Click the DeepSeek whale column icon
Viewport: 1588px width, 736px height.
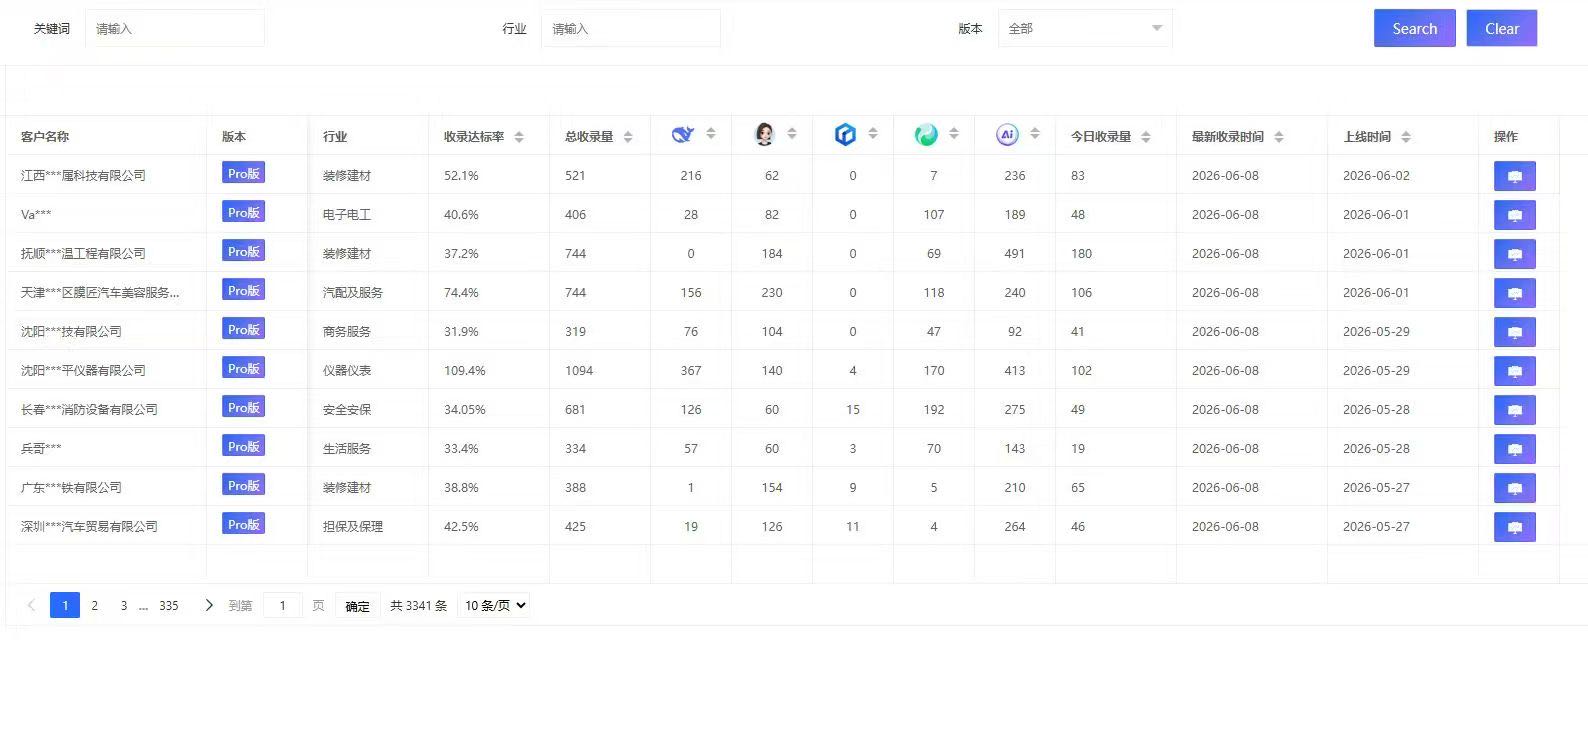pos(683,134)
